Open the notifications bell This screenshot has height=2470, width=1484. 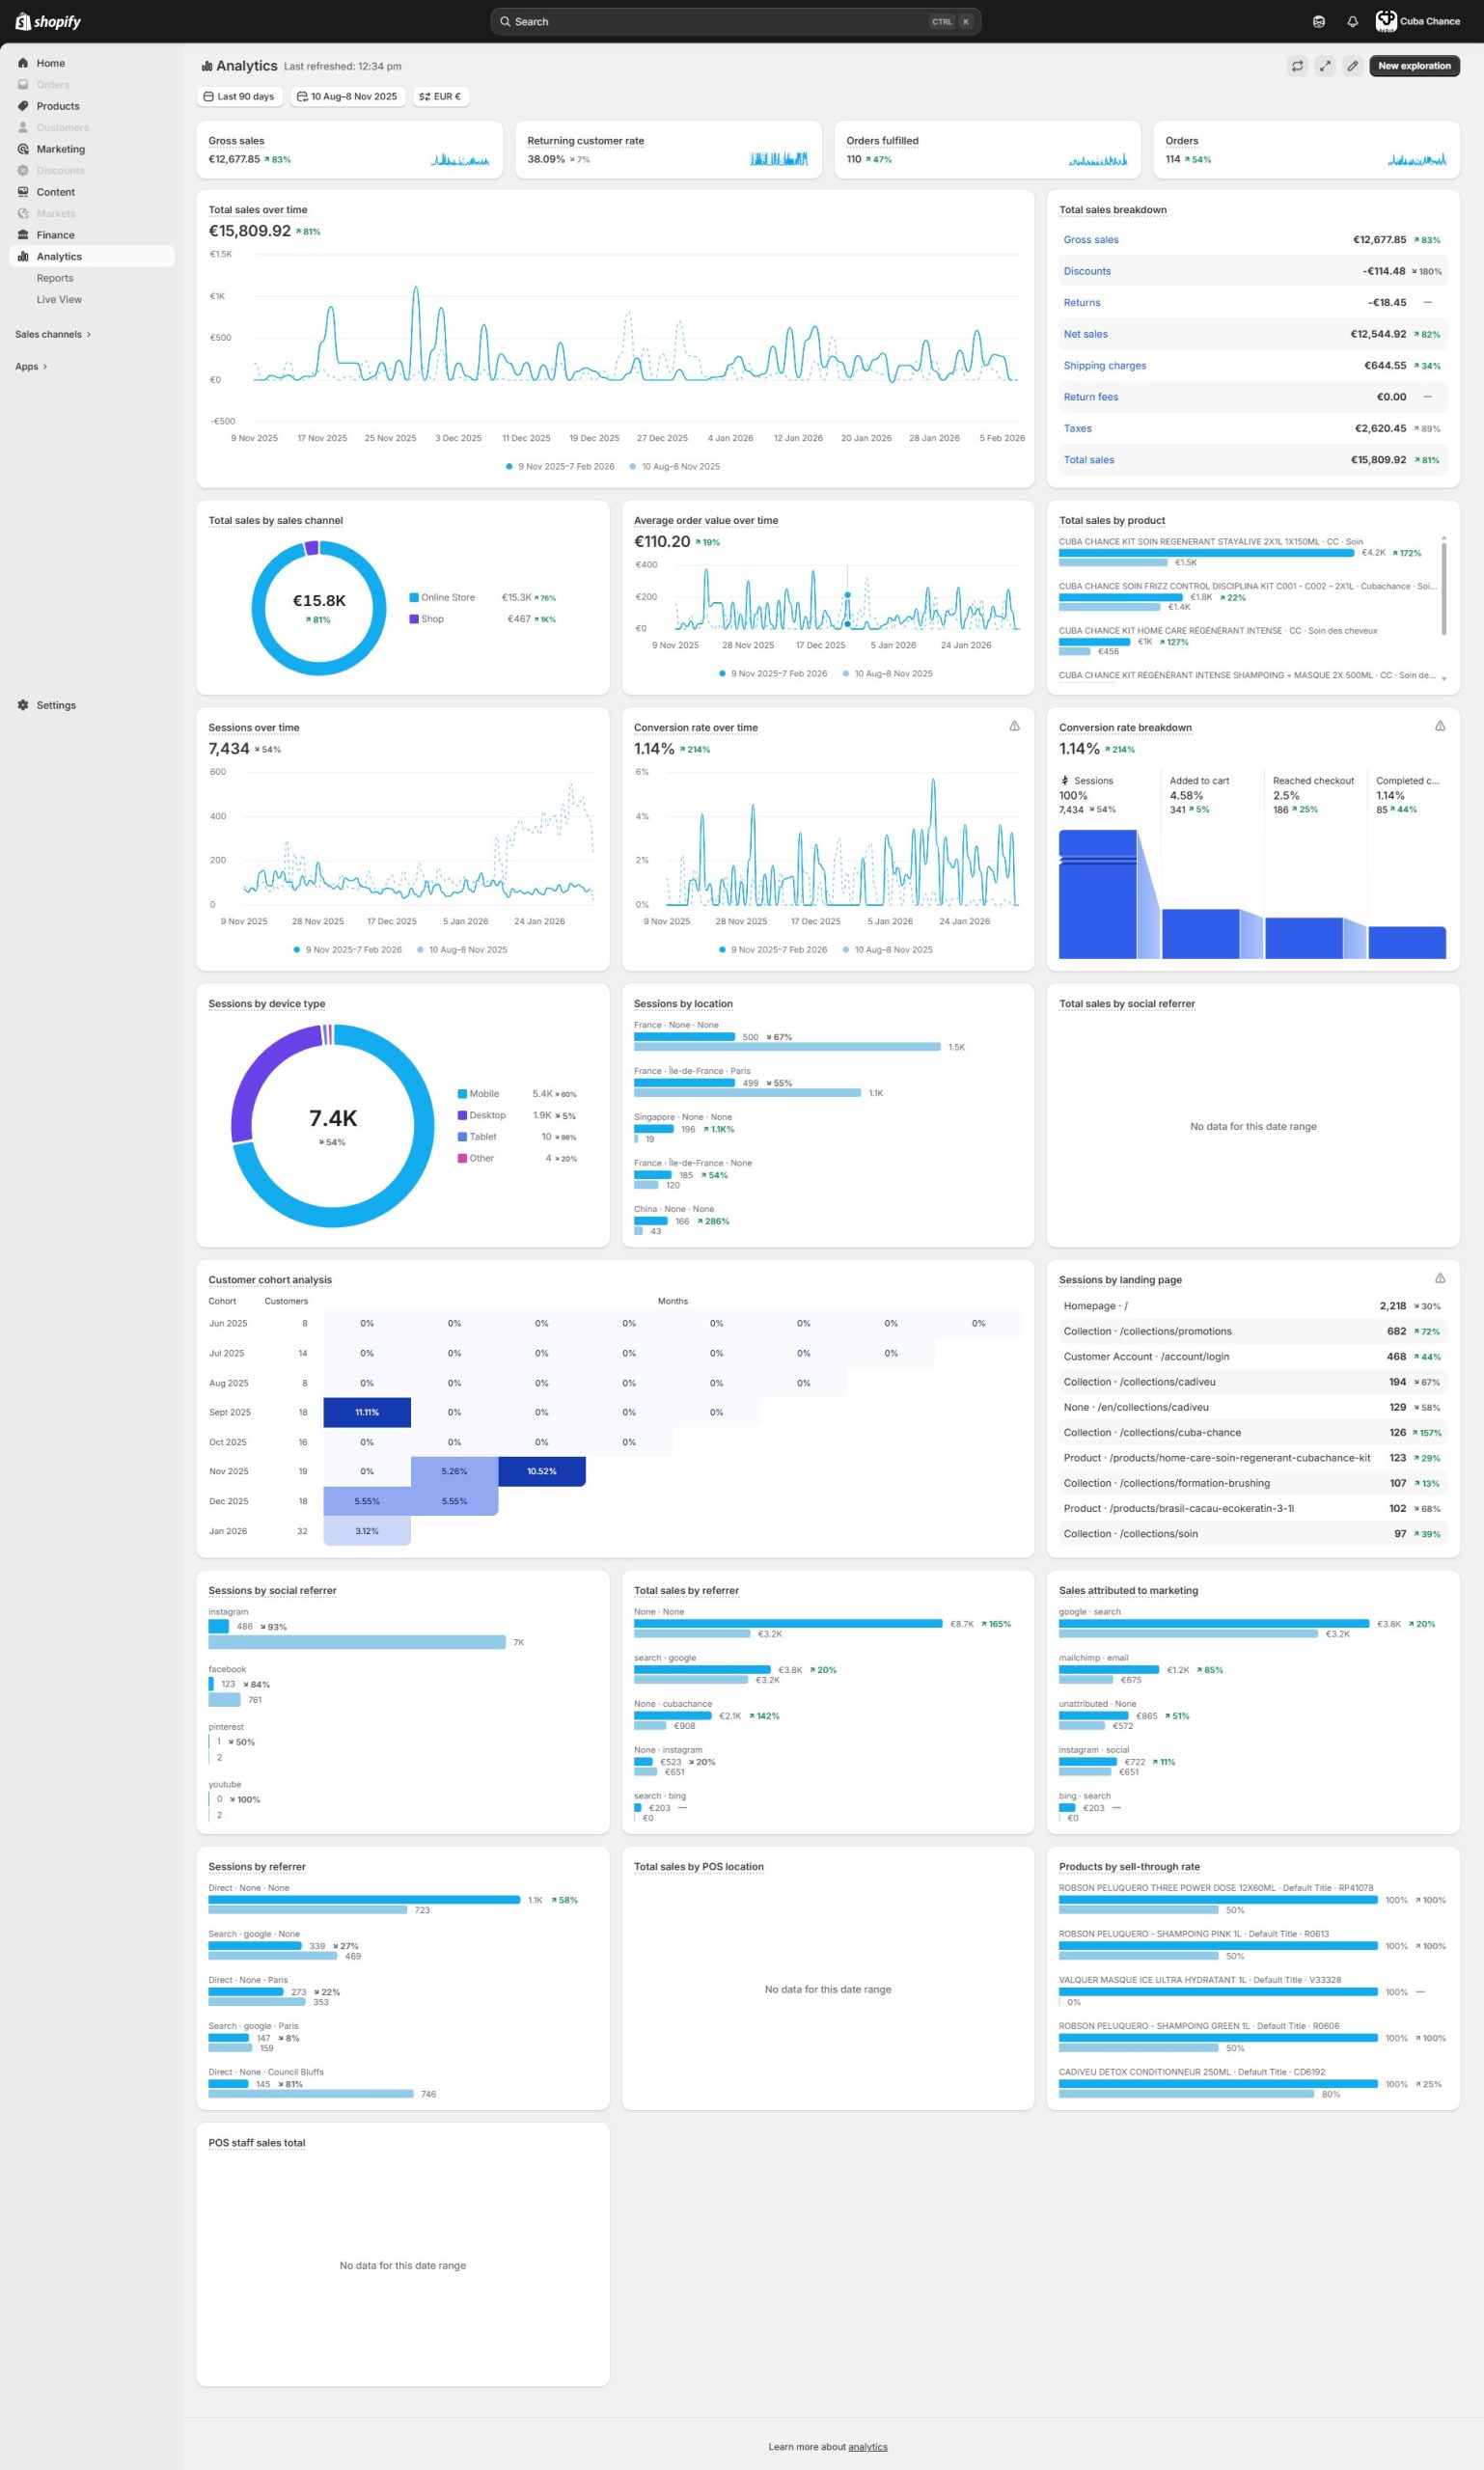tap(1352, 21)
